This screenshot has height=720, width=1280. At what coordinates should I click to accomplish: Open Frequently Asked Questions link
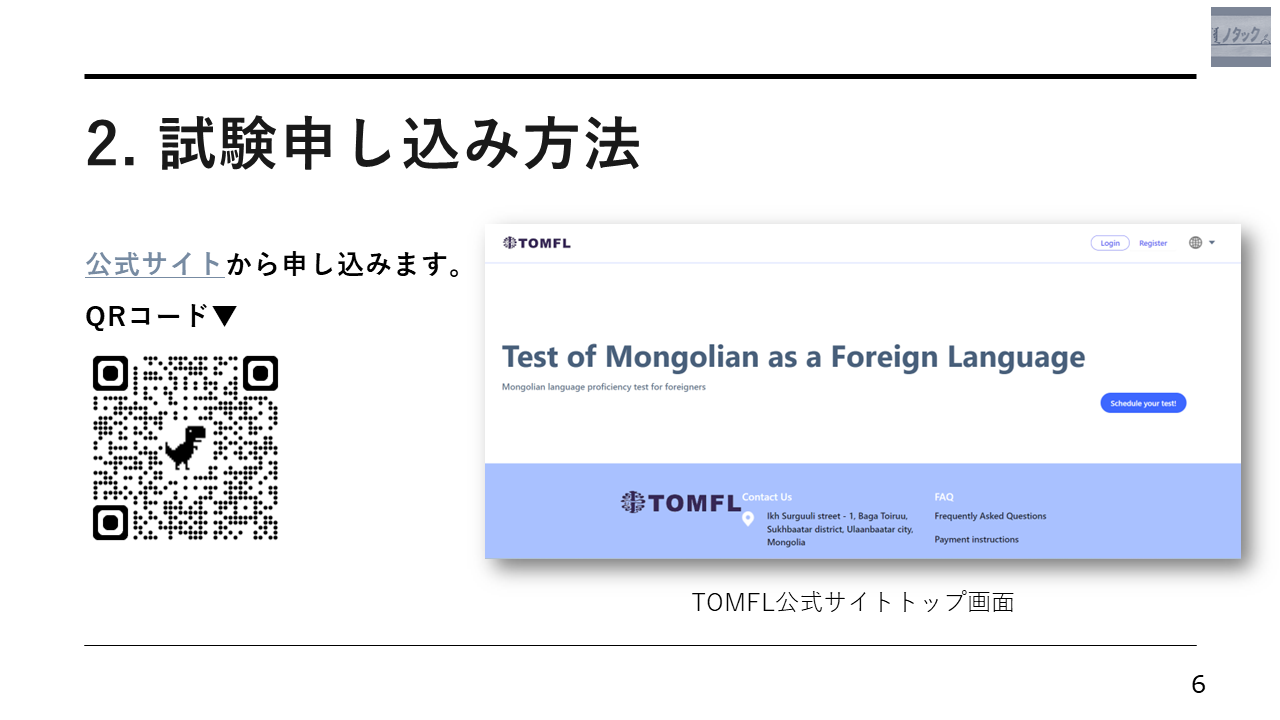(x=990, y=516)
